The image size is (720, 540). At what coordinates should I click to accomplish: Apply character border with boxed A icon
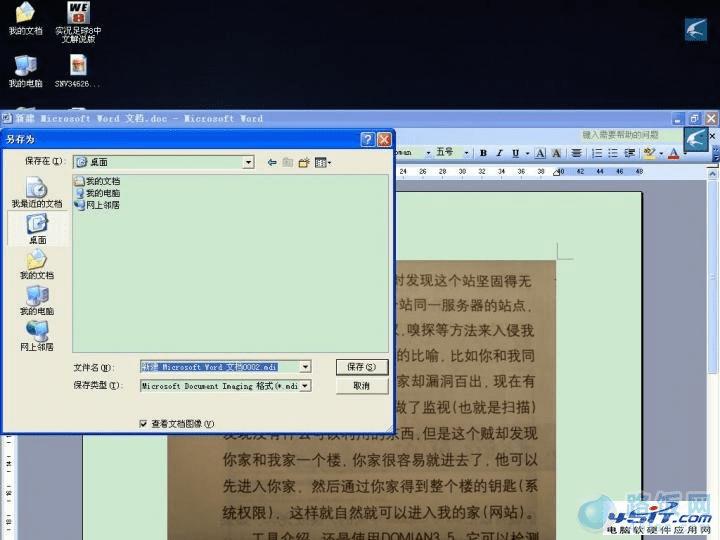click(x=540, y=153)
